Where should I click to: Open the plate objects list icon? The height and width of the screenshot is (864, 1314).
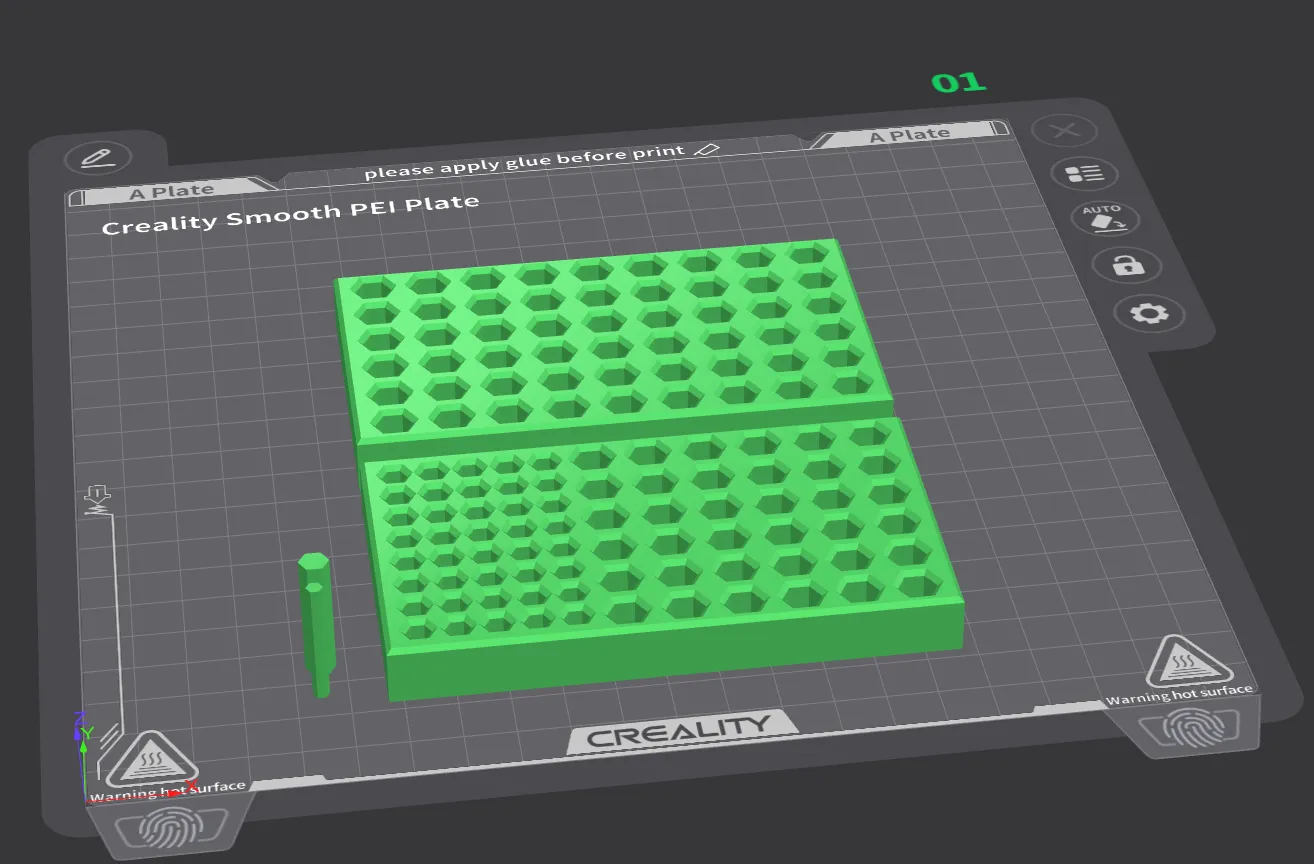(1085, 173)
